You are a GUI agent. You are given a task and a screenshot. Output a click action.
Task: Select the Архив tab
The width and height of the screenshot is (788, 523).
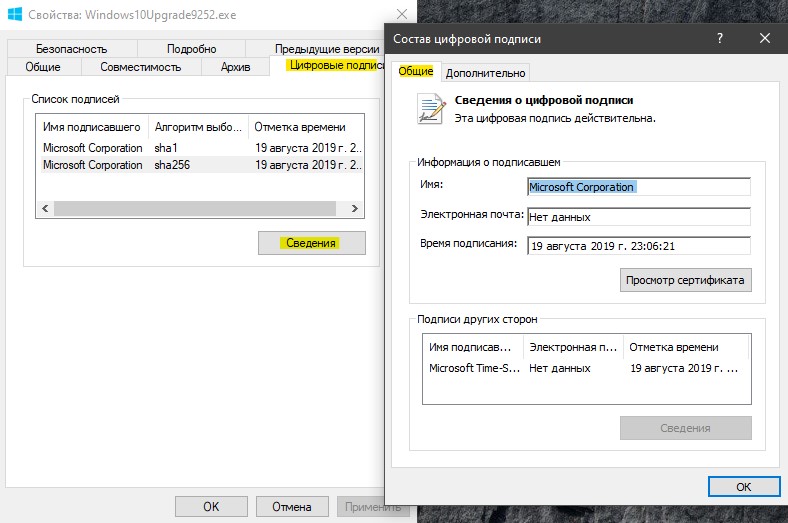point(235,67)
